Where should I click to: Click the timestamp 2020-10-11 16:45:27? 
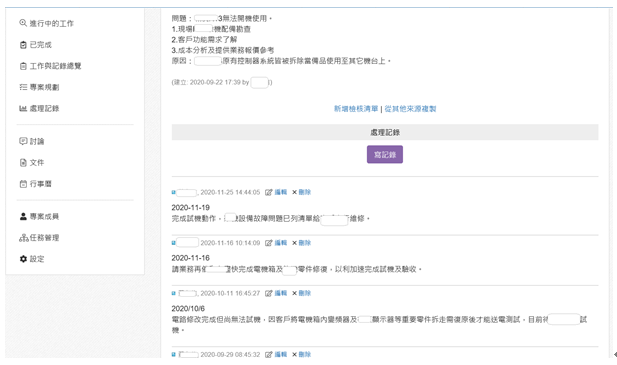(230, 293)
